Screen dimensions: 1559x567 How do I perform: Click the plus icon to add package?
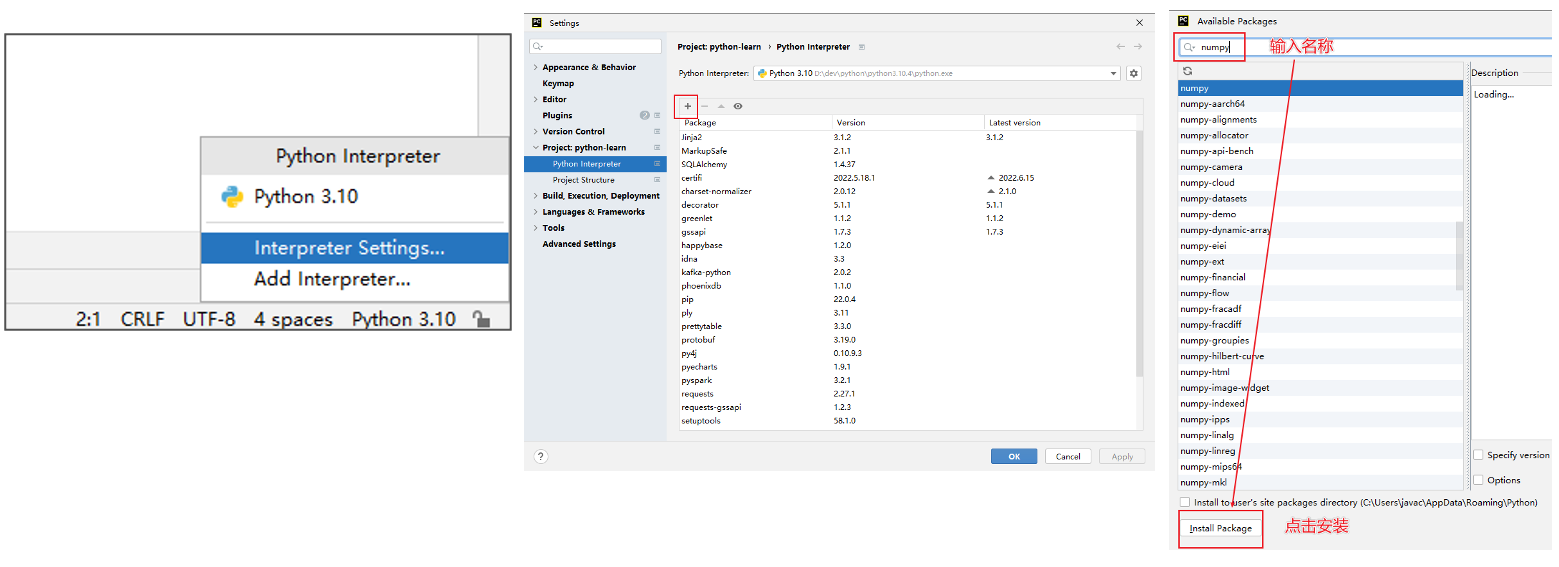coord(687,106)
